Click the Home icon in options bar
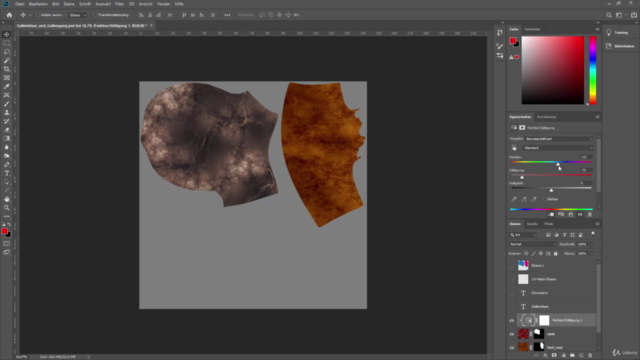 (9, 15)
